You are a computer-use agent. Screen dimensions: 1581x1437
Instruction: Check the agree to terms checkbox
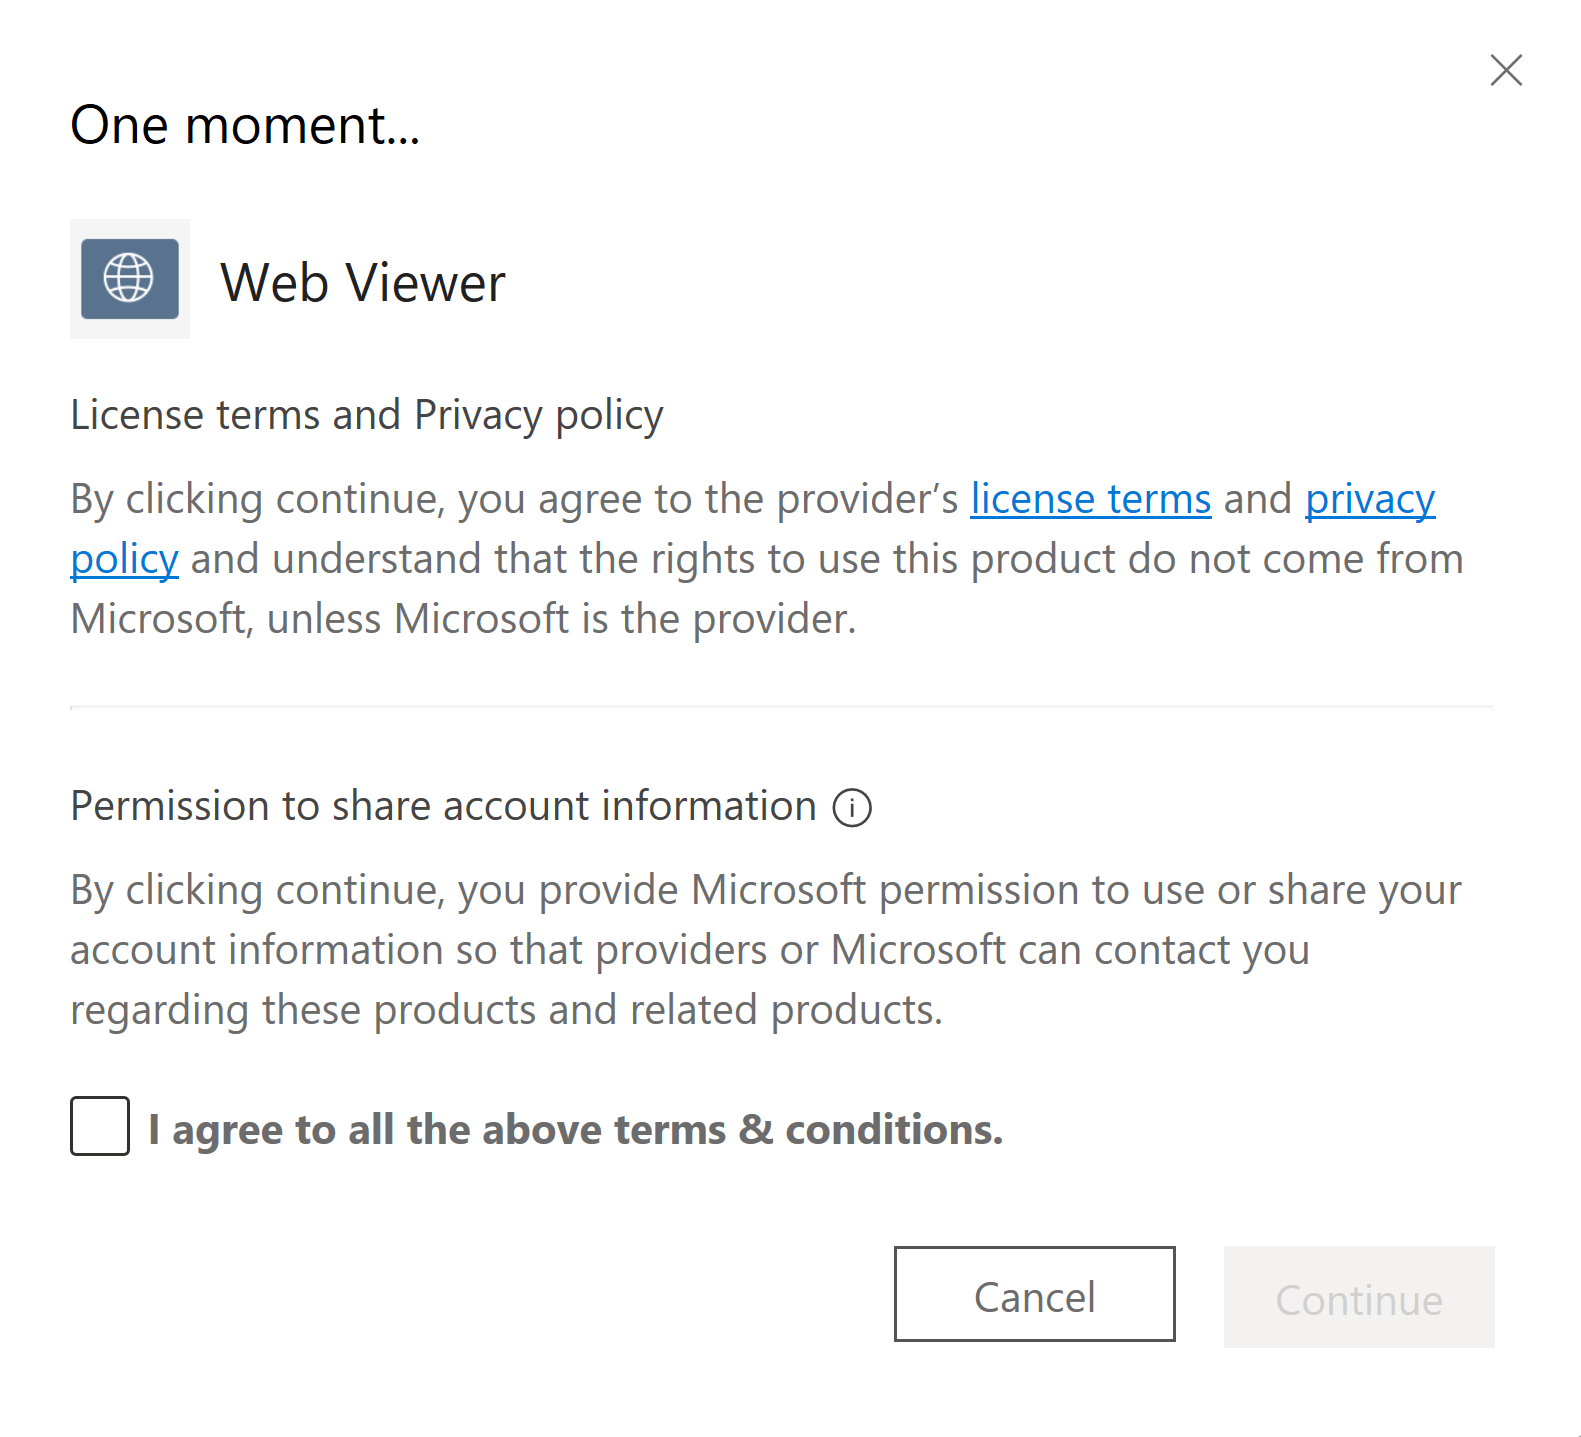pos(100,1126)
